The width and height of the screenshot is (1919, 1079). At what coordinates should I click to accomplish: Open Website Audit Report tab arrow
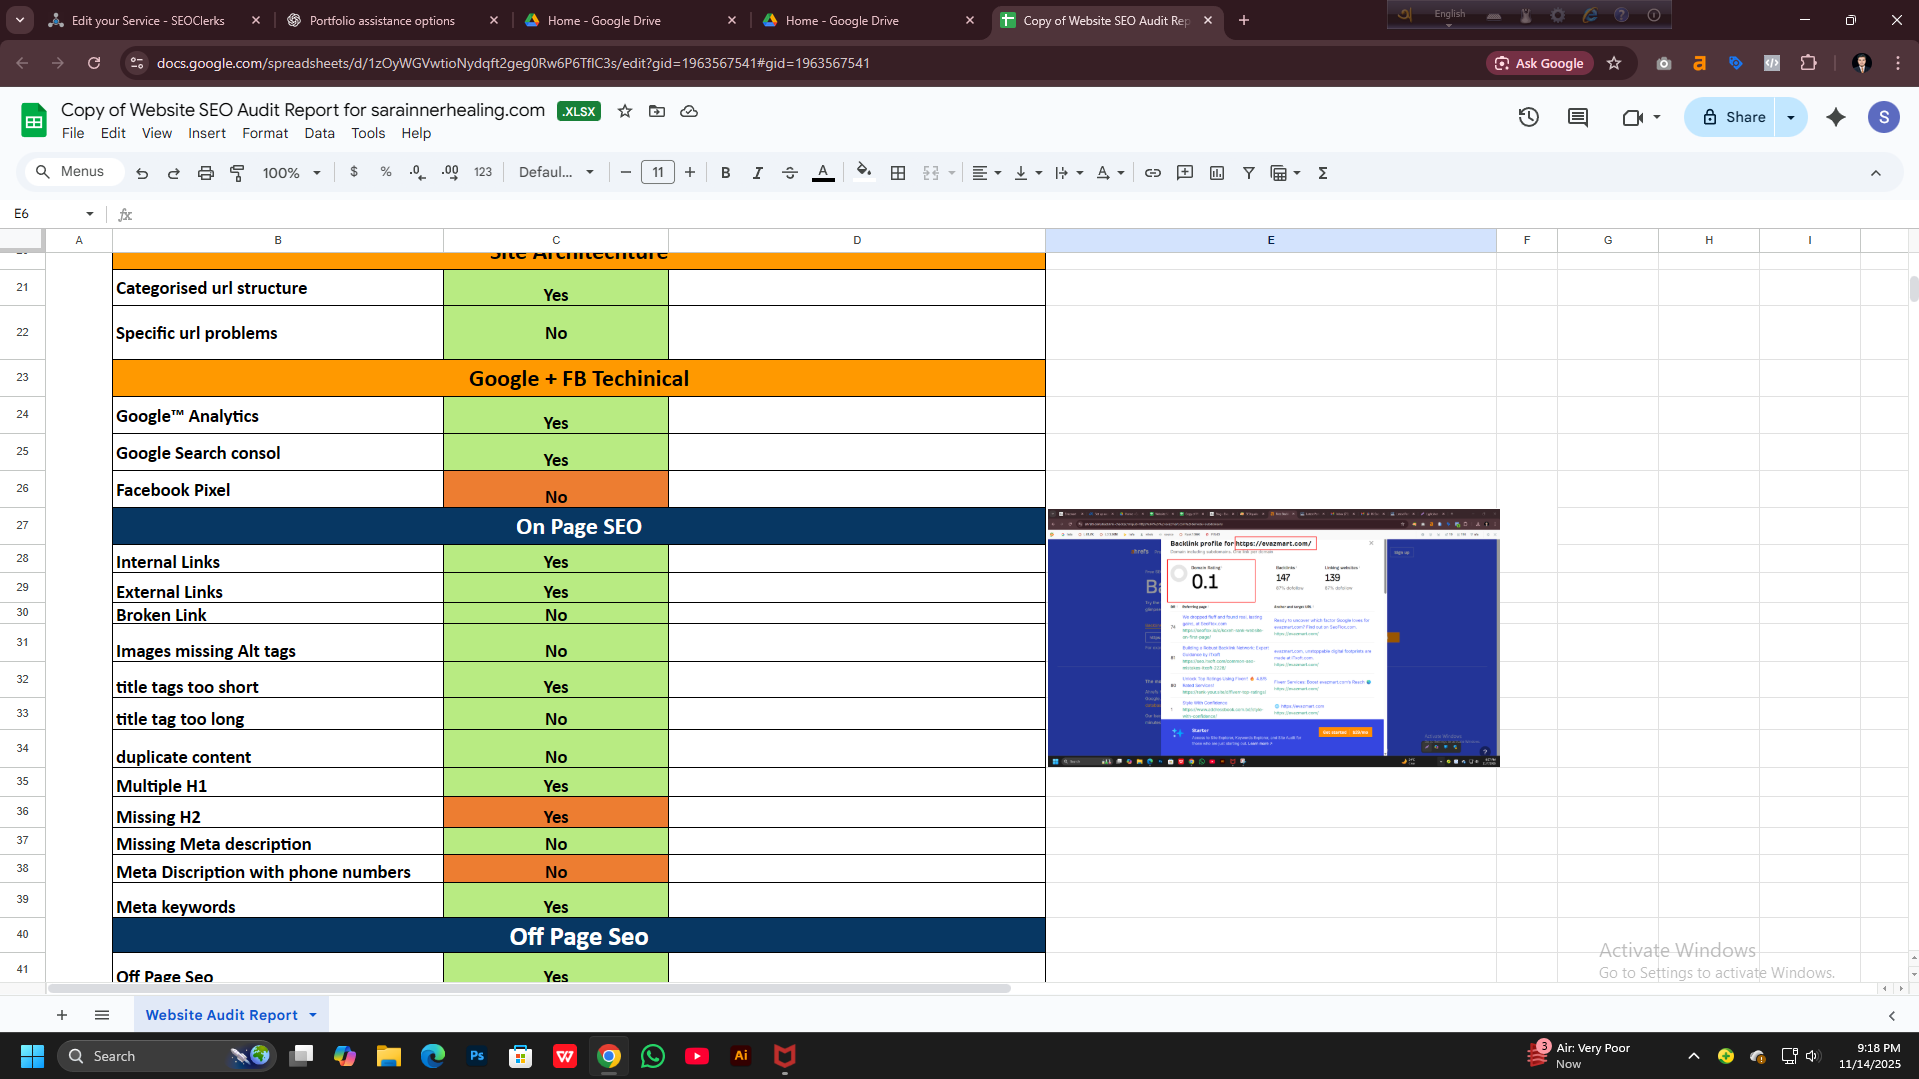(x=313, y=1015)
